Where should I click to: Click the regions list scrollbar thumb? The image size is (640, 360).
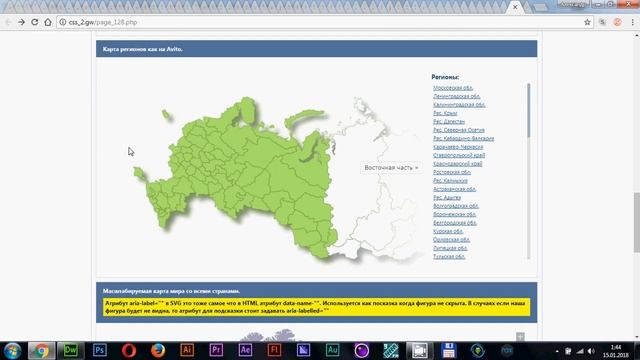click(529, 110)
